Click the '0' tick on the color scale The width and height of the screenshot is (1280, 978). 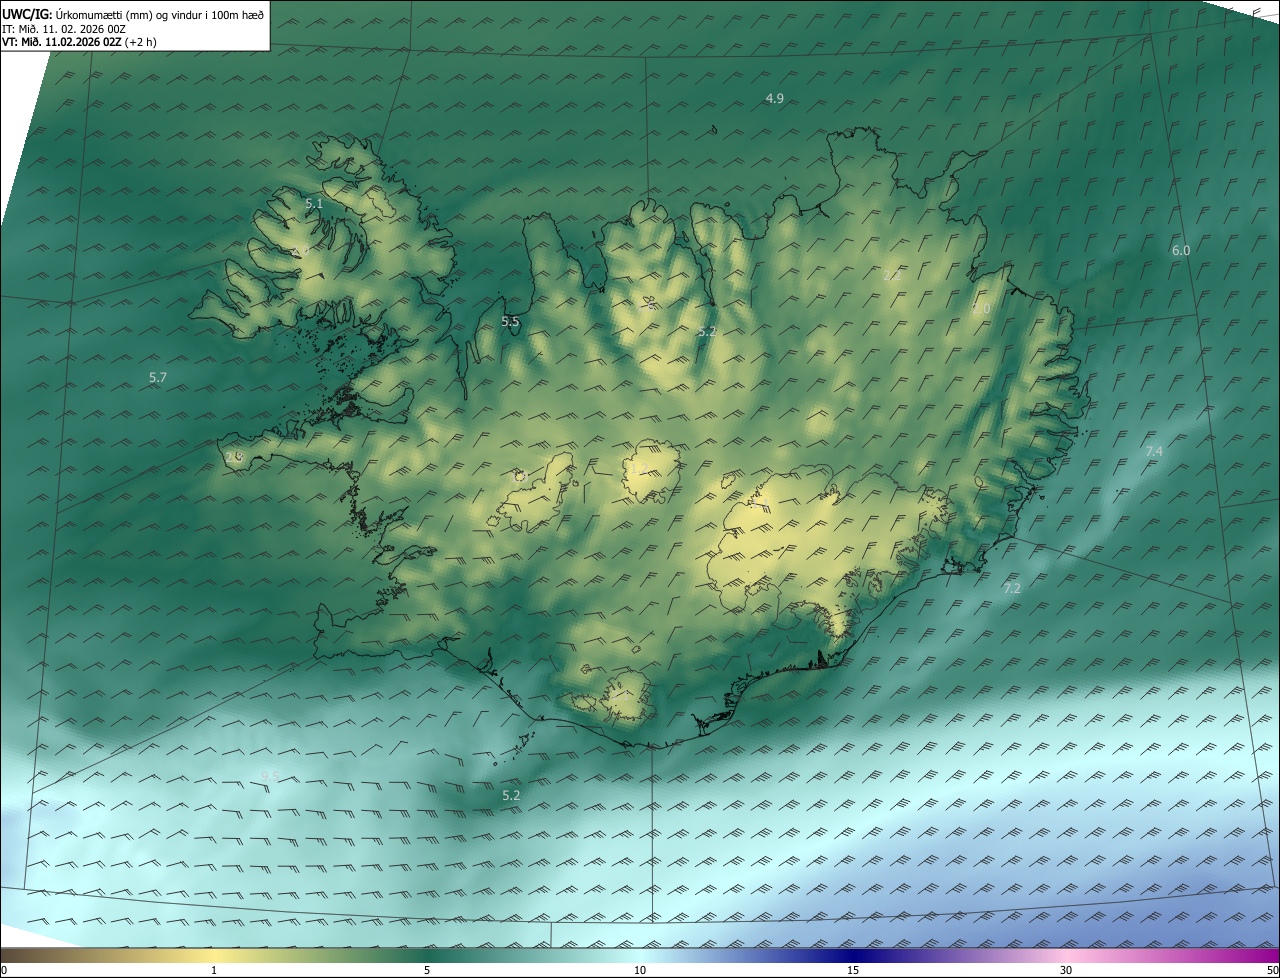point(4,971)
